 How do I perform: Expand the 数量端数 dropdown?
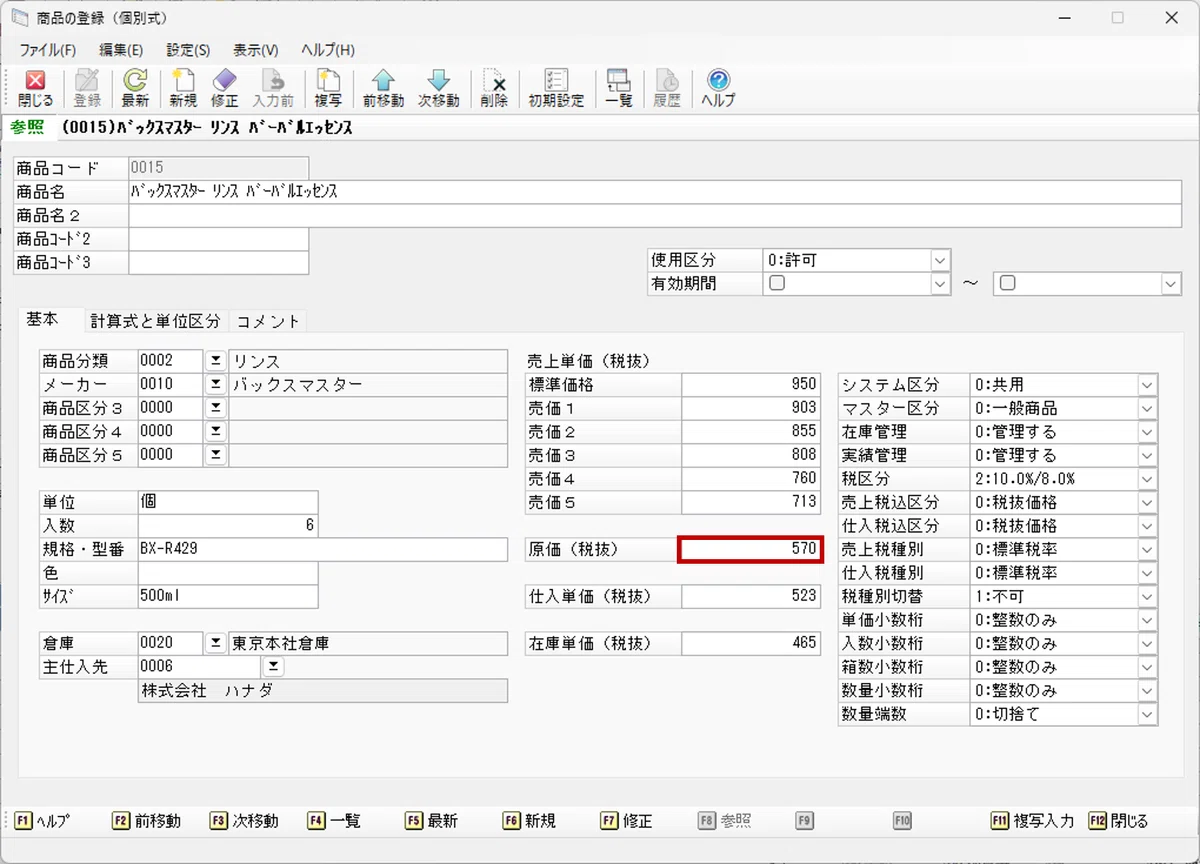[x=1147, y=715]
